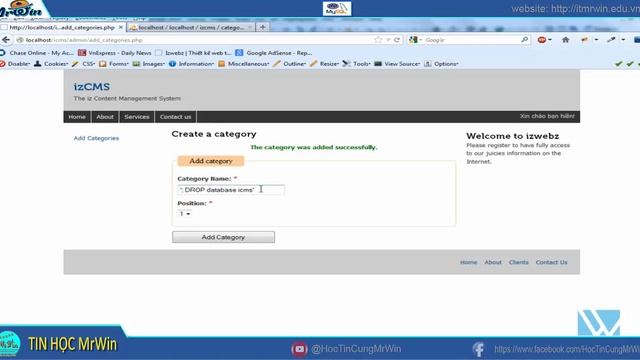This screenshot has width=640, height=360.
Task: Close the add_categories.php tab
Action: (x=120, y=27)
